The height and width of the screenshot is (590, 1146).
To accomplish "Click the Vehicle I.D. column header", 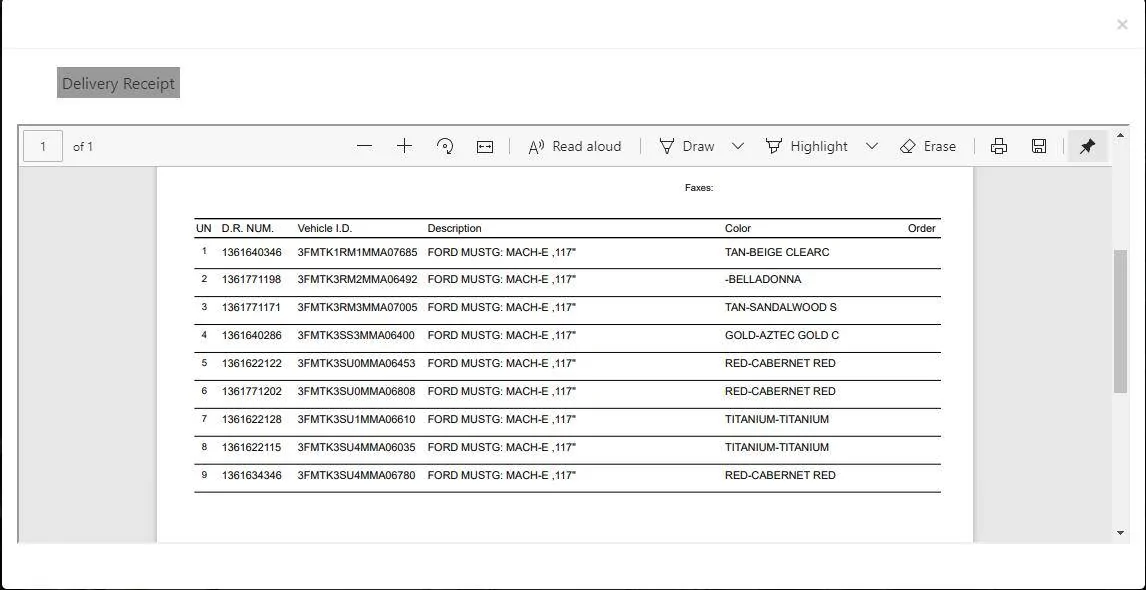I will point(325,228).
